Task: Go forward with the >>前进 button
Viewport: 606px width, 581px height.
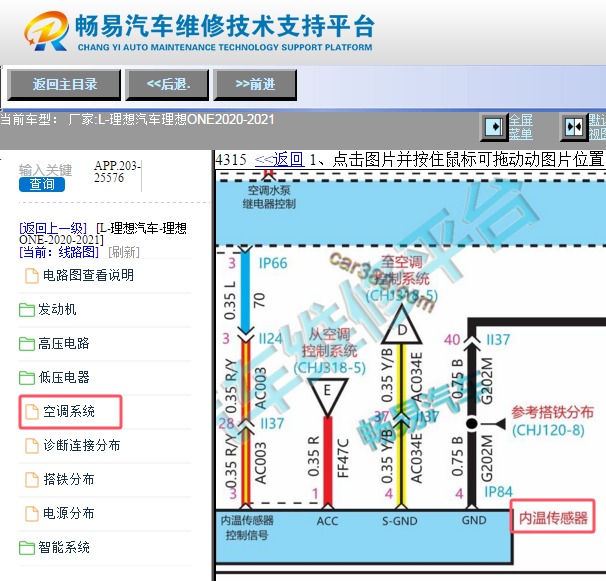Action: 255,85
